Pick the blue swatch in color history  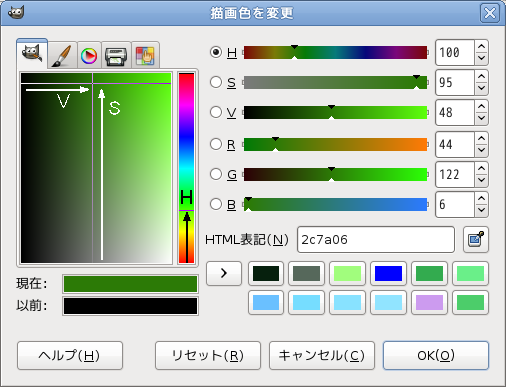[388, 273]
